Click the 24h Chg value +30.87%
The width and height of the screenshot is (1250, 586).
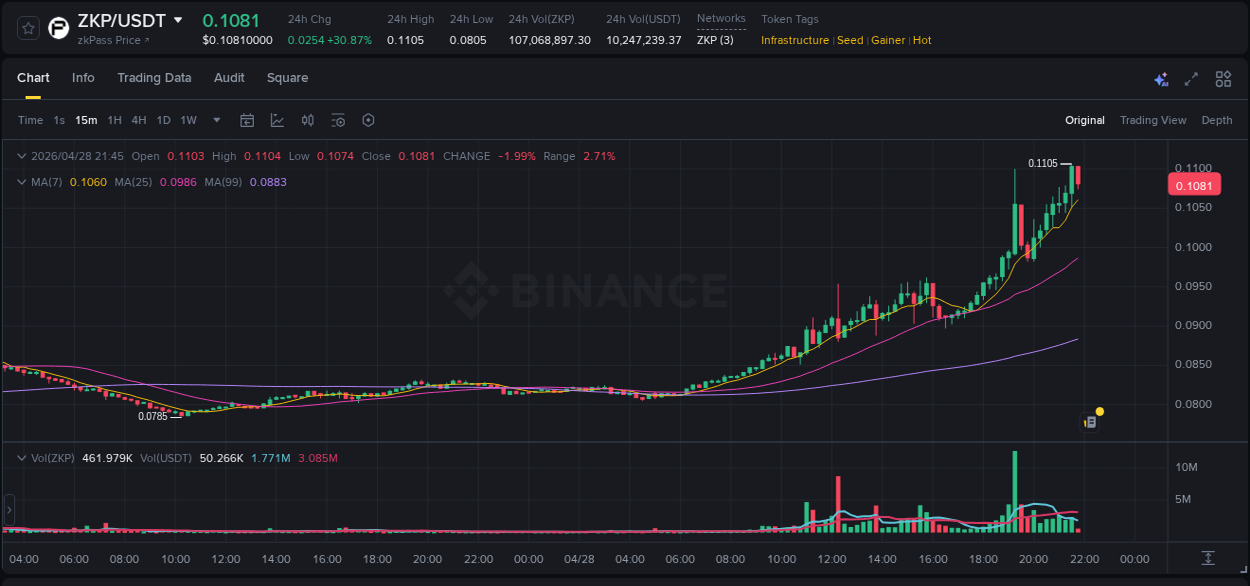point(348,40)
